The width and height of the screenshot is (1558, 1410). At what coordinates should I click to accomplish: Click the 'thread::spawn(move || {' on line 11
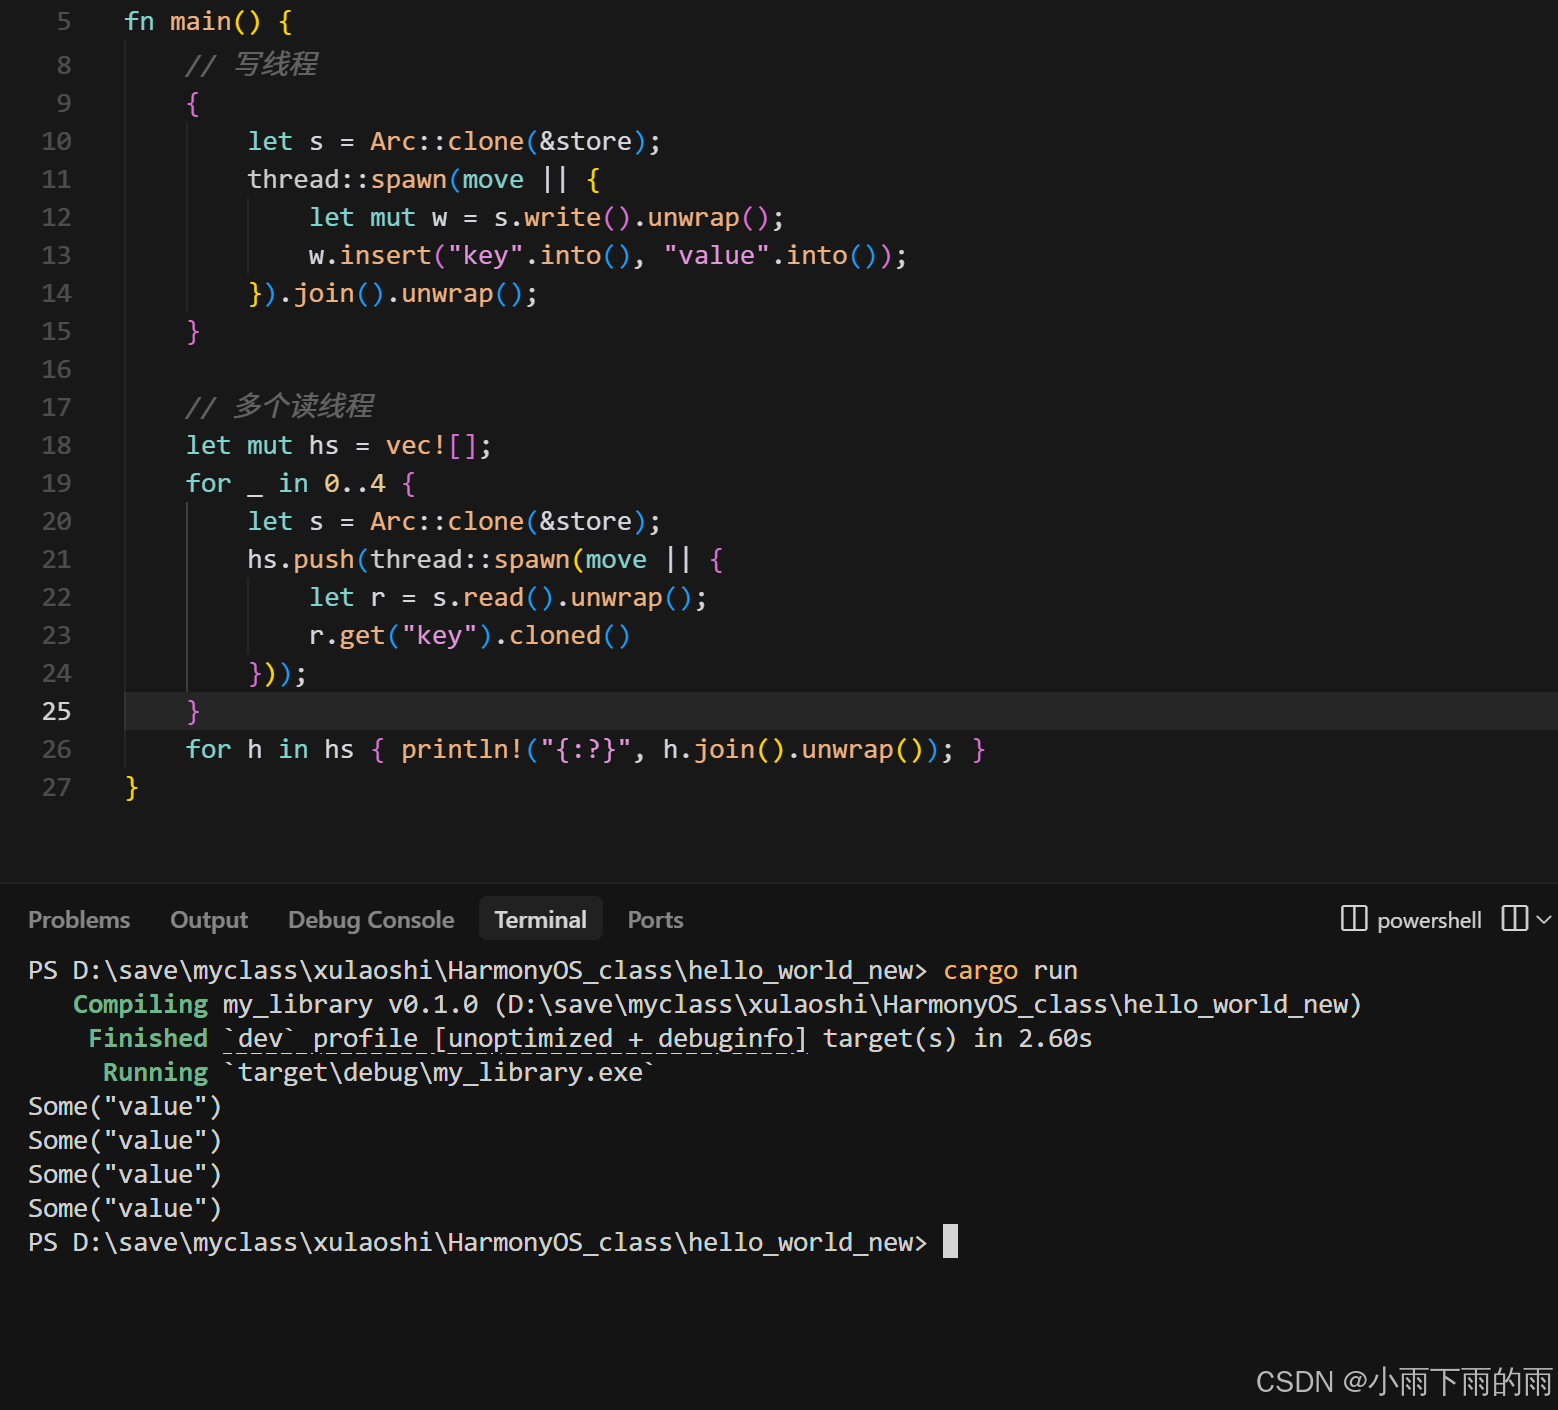[424, 179]
